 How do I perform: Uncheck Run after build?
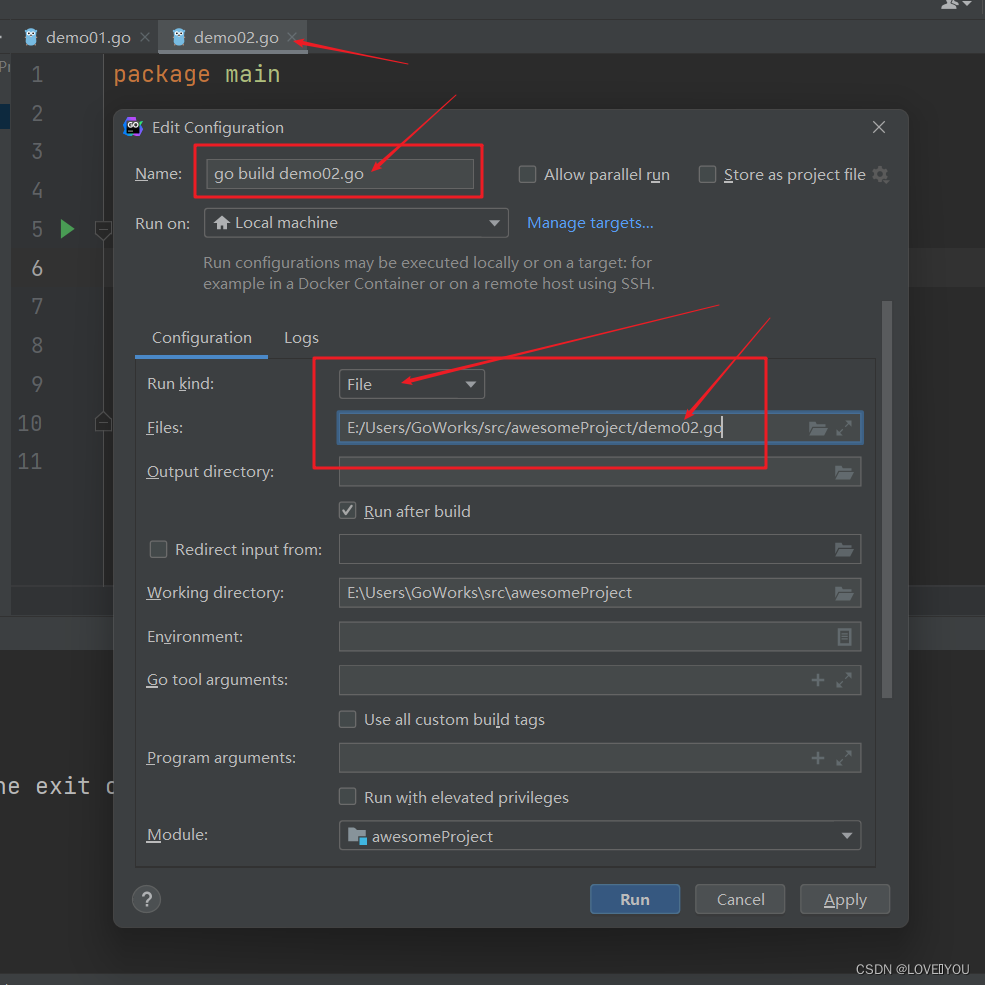[x=347, y=510]
